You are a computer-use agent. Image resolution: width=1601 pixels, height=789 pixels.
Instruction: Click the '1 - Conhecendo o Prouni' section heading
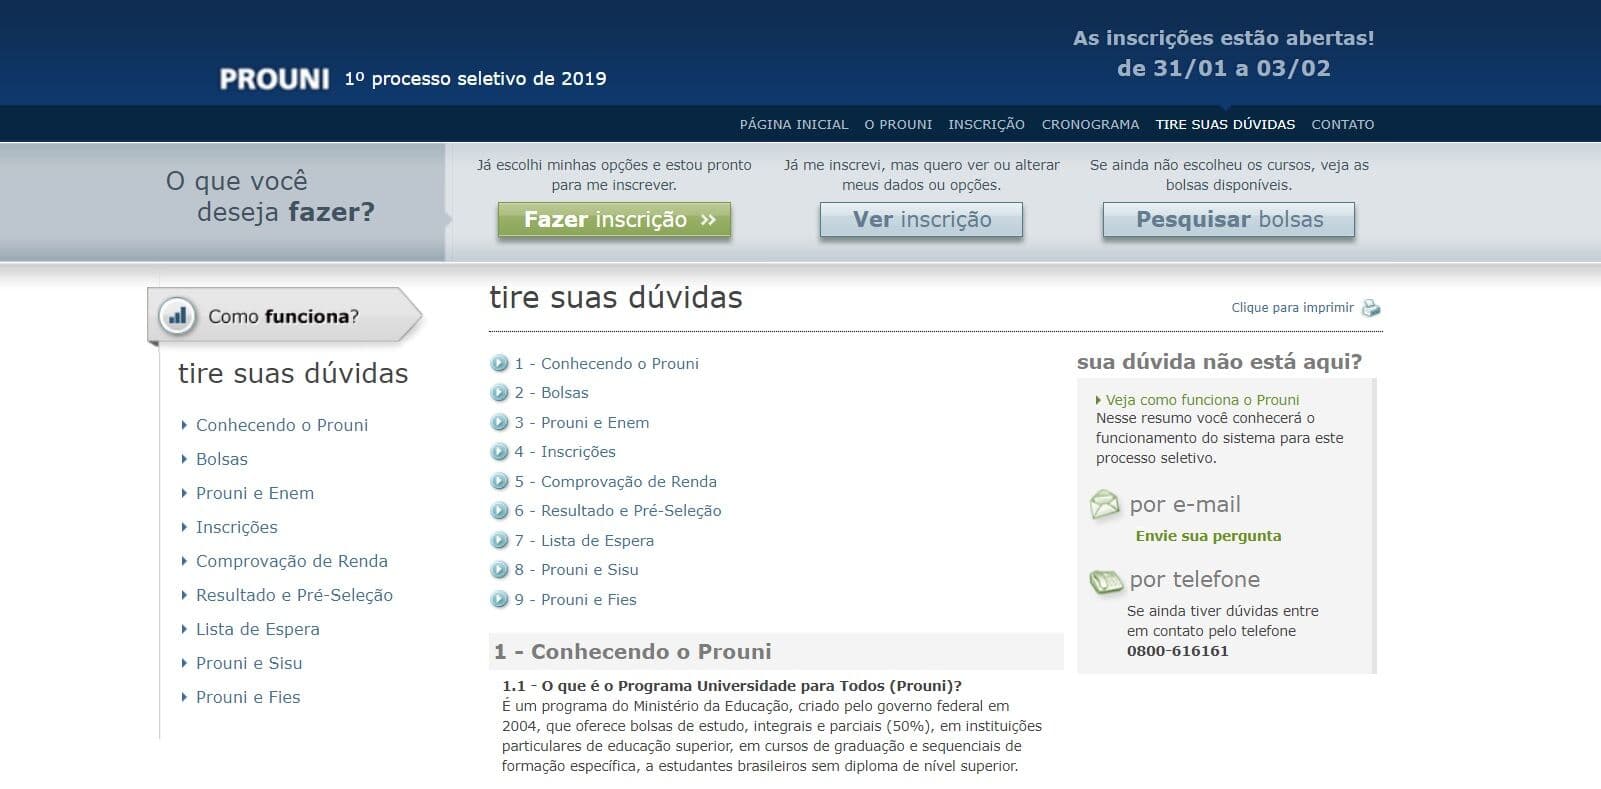pos(633,652)
